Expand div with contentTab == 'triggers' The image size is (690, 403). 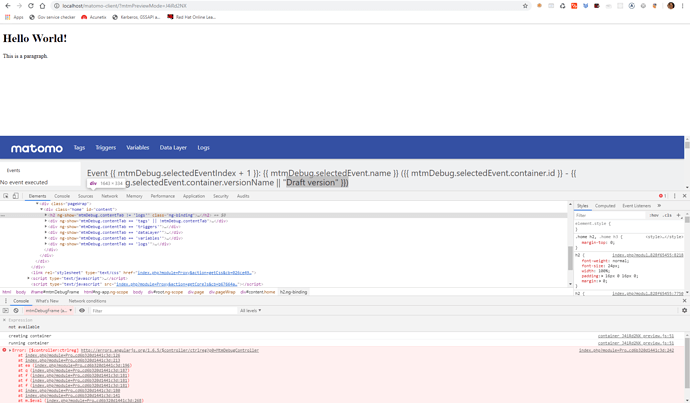click(46, 227)
